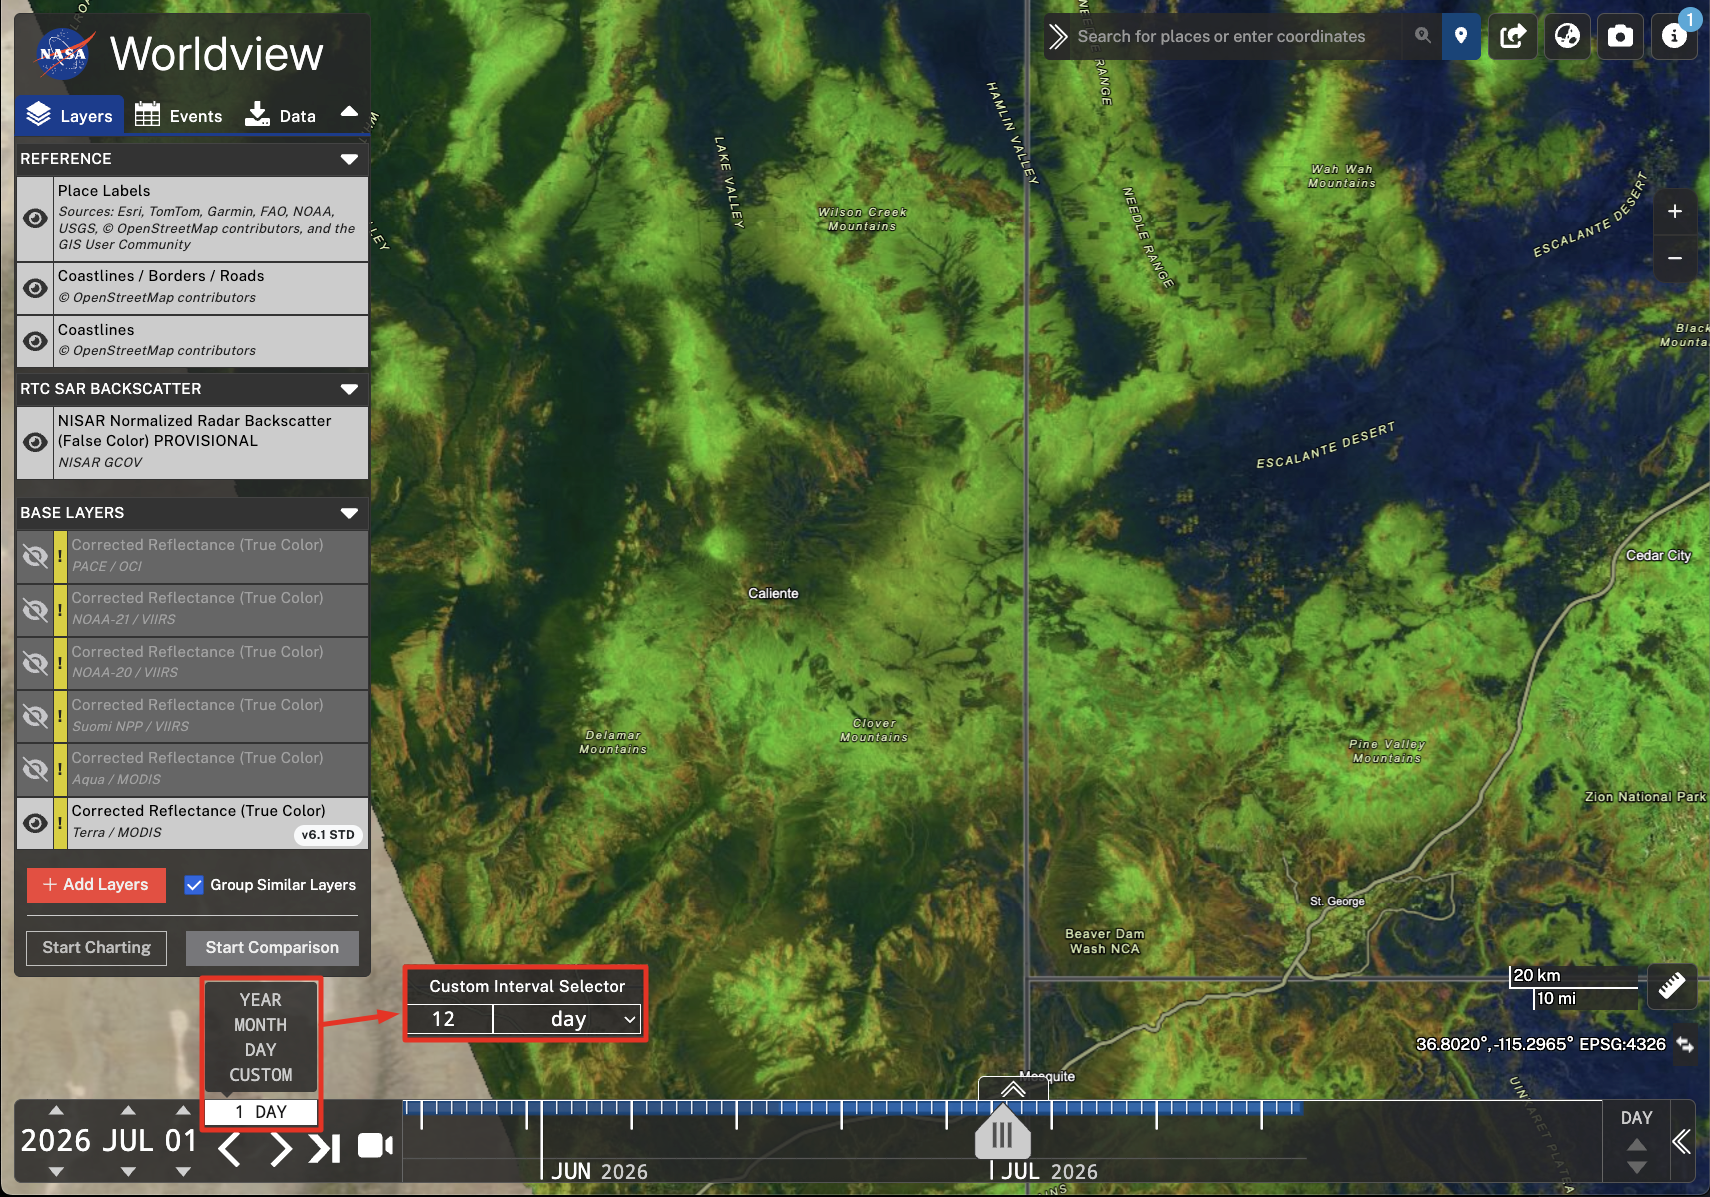Switch to the Data tab

[281, 115]
